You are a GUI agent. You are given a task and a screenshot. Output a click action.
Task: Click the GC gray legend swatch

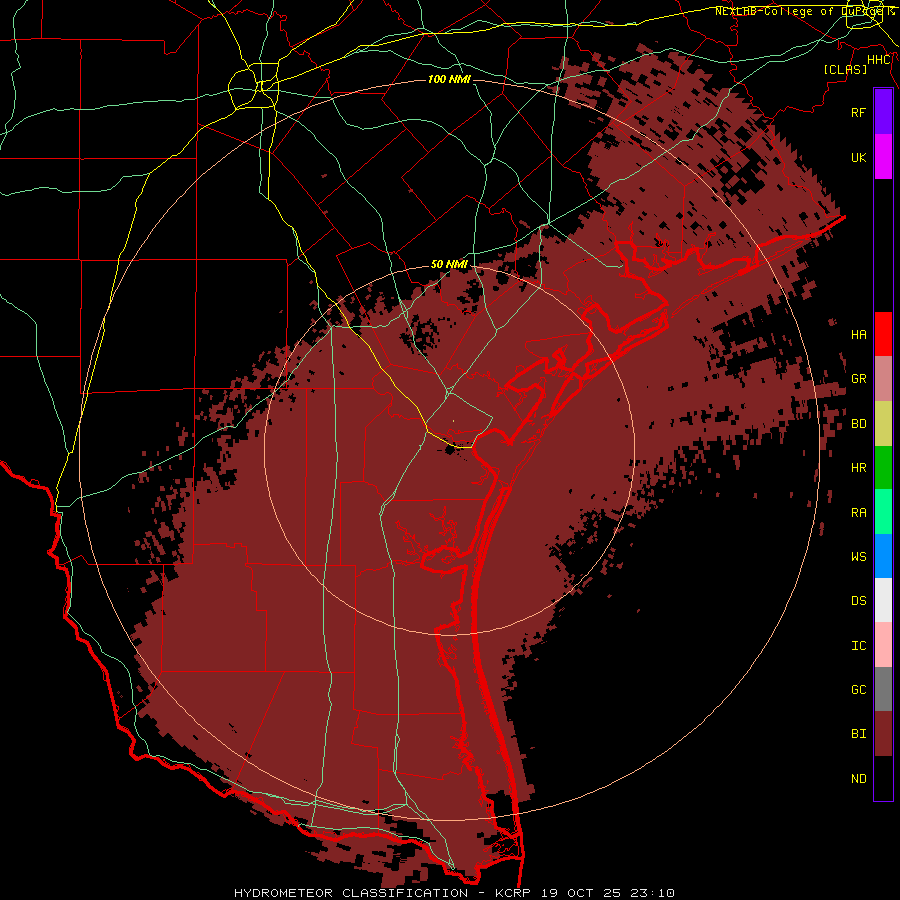883,689
